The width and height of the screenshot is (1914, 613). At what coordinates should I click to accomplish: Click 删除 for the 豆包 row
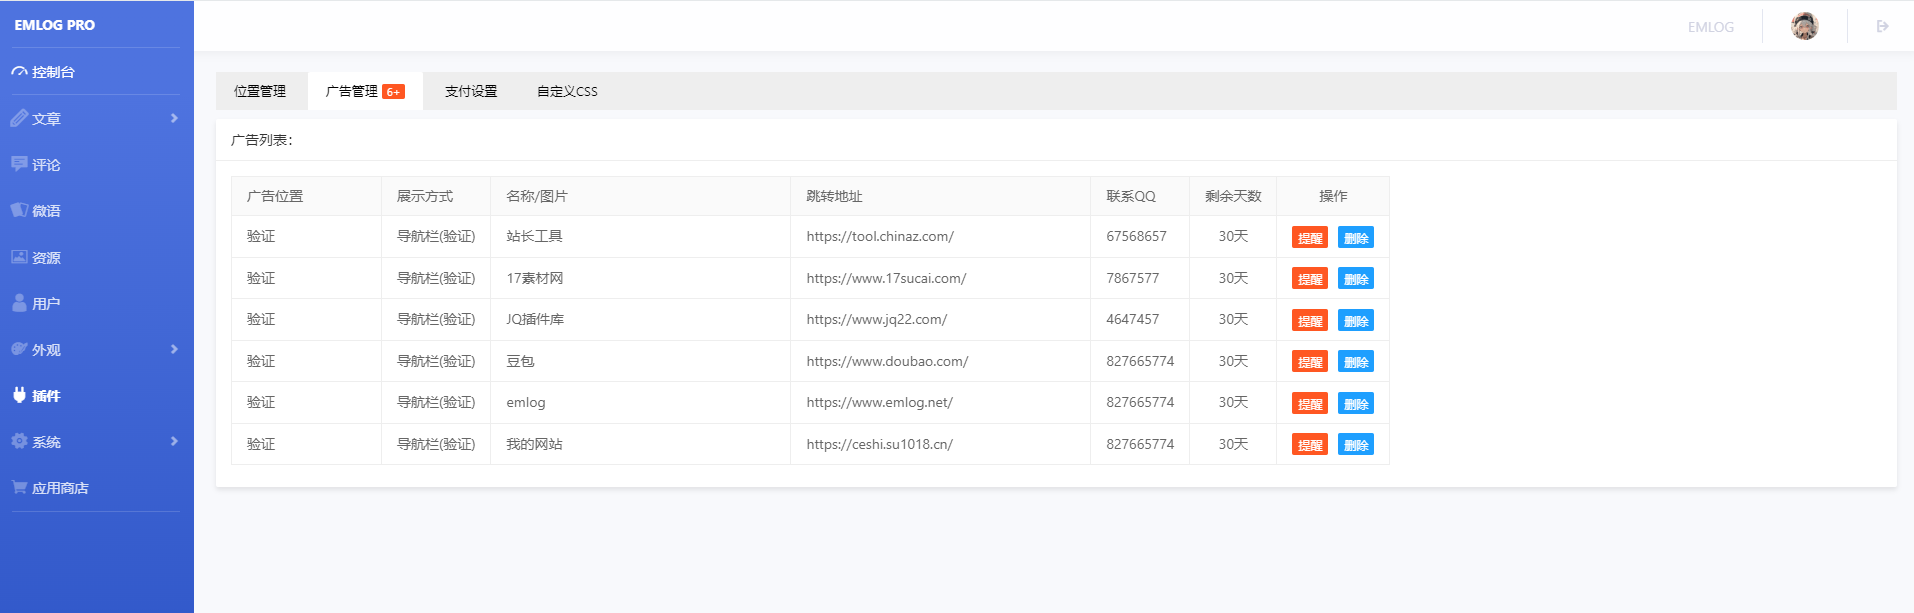(x=1356, y=362)
